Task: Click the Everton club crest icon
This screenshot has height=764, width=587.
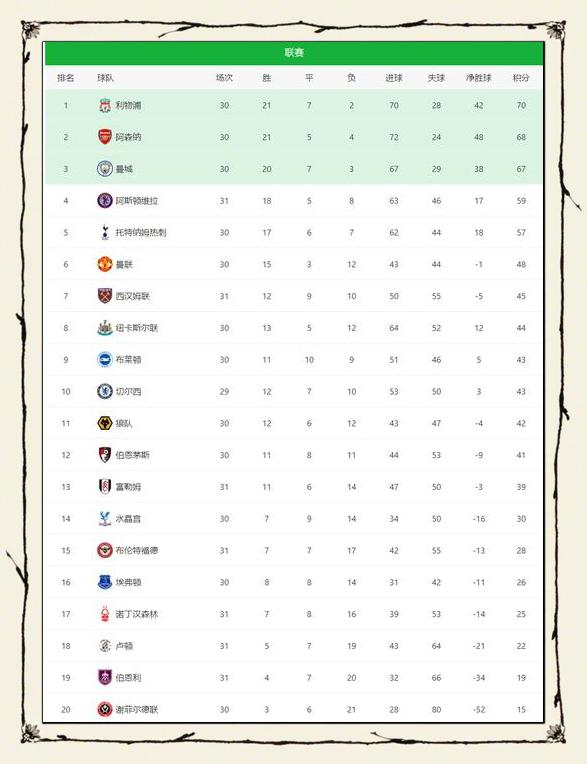Action: [x=105, y=582]
